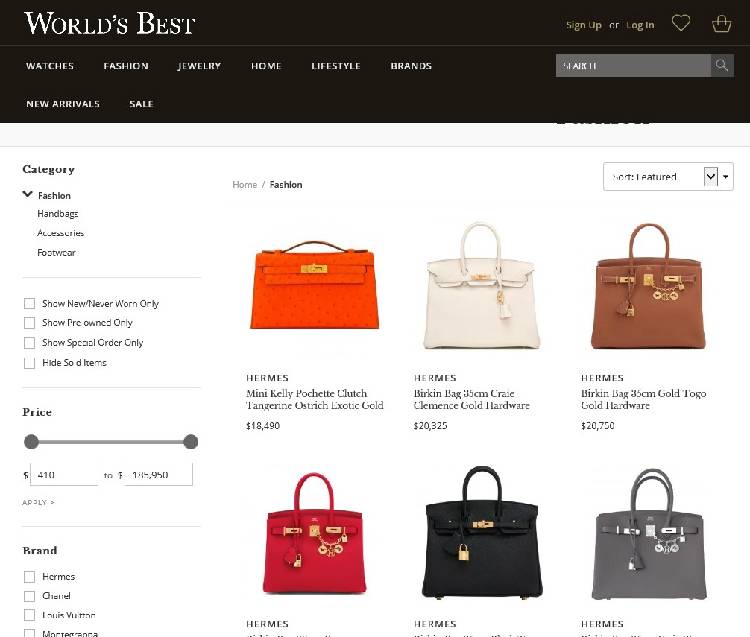This screenshot has height=637, width=750.
Task: Click the search magnifier icon
Action: 722,66
